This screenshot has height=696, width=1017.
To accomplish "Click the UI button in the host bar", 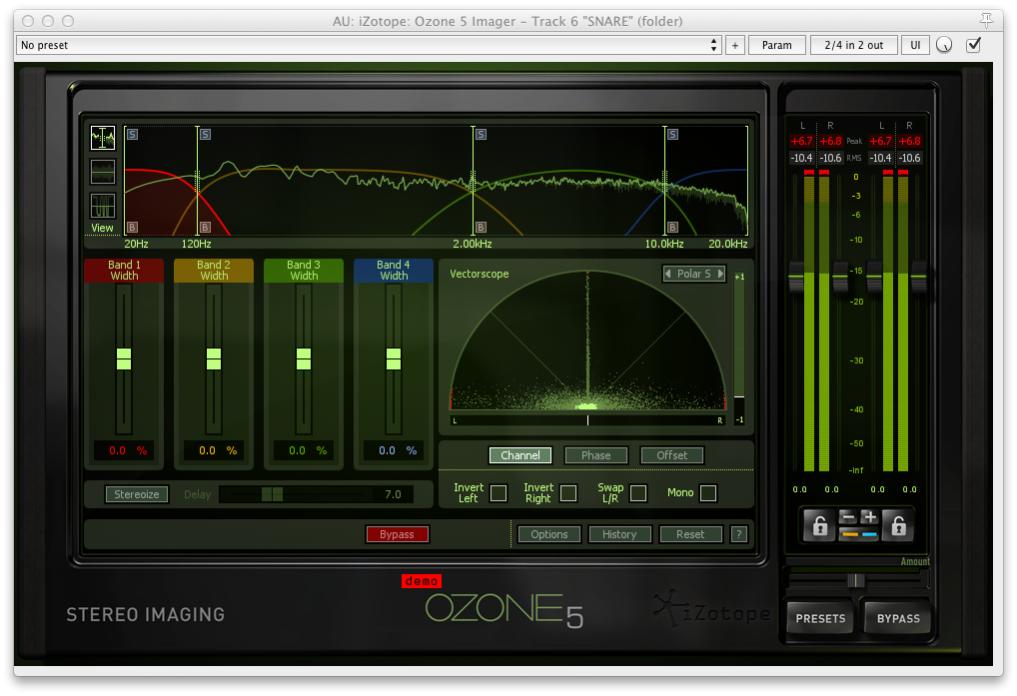I will pyautogui.click(x=915, y=45).
